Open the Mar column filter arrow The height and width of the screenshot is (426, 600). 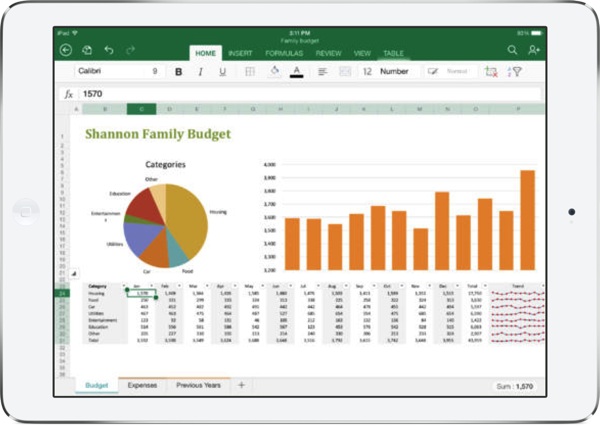tap(207, 286)
